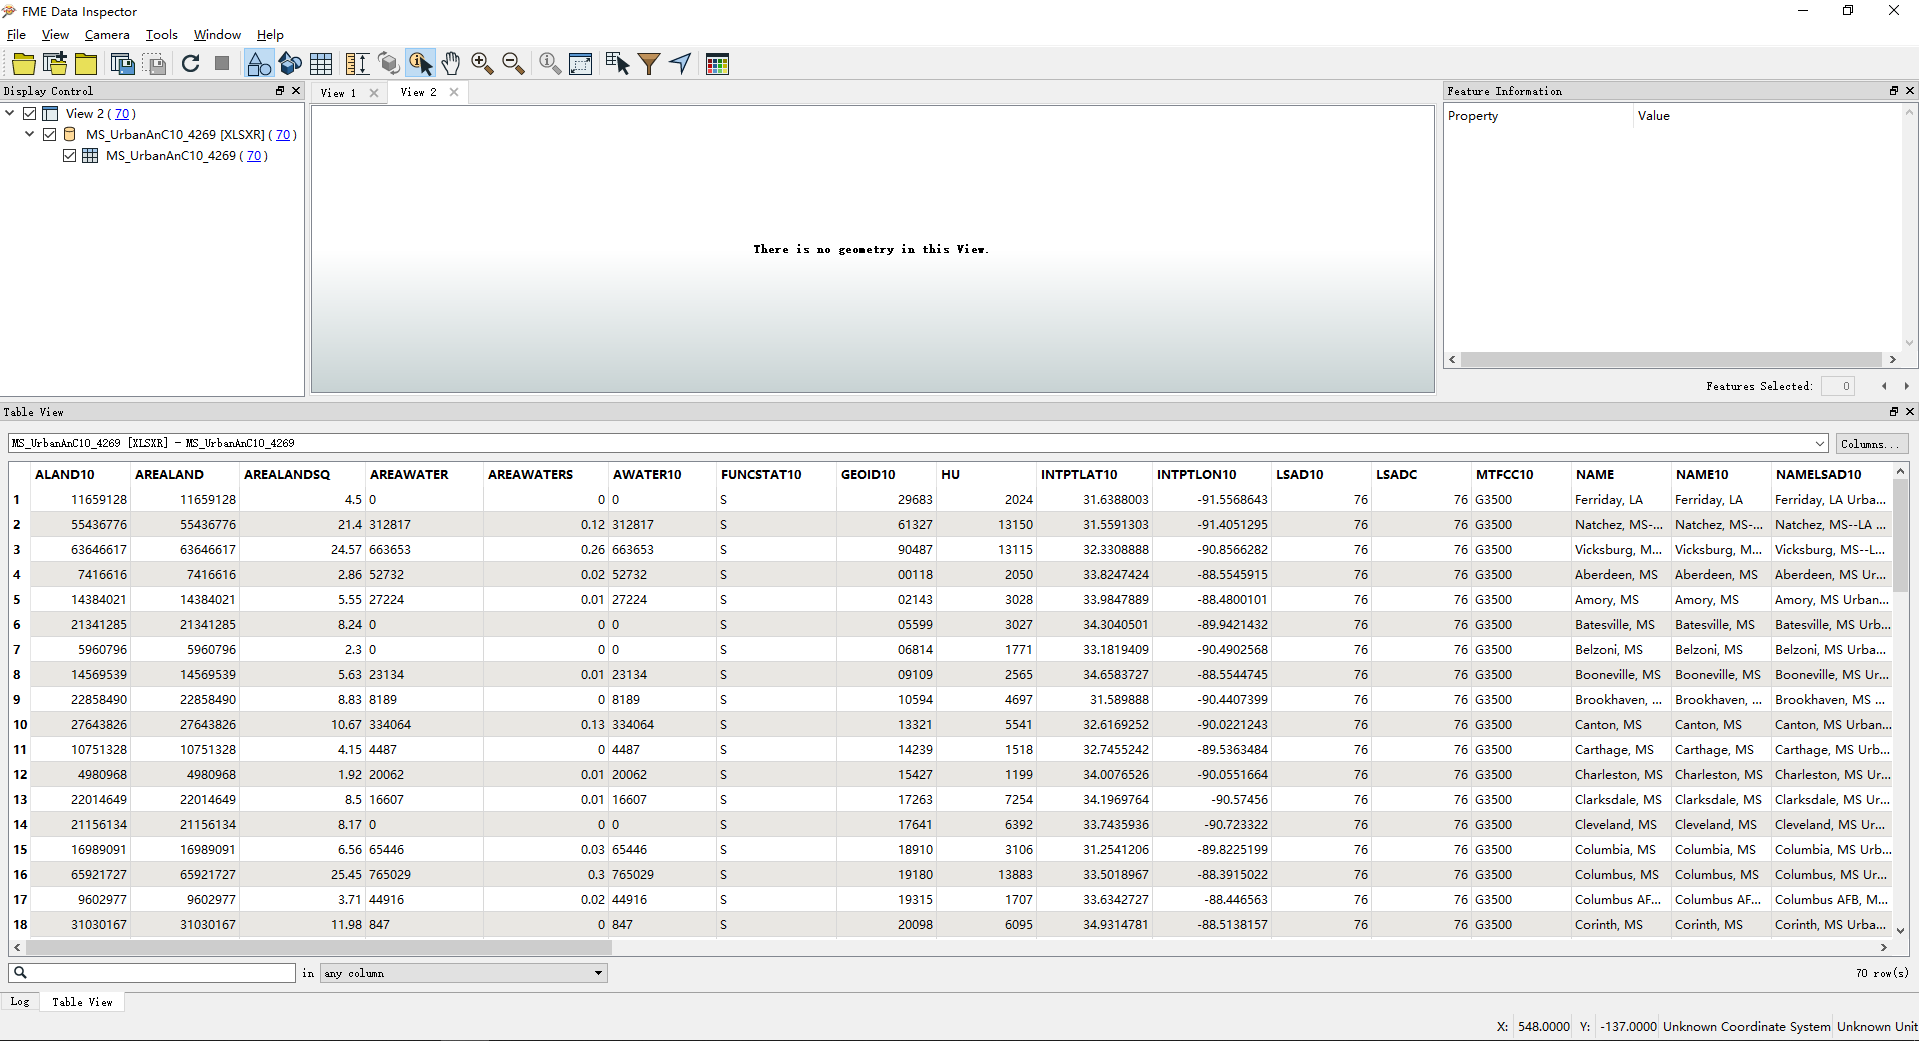Toggle the View 2 checkbox
Screen dimensions: 1919x1041
coord(30,114)
